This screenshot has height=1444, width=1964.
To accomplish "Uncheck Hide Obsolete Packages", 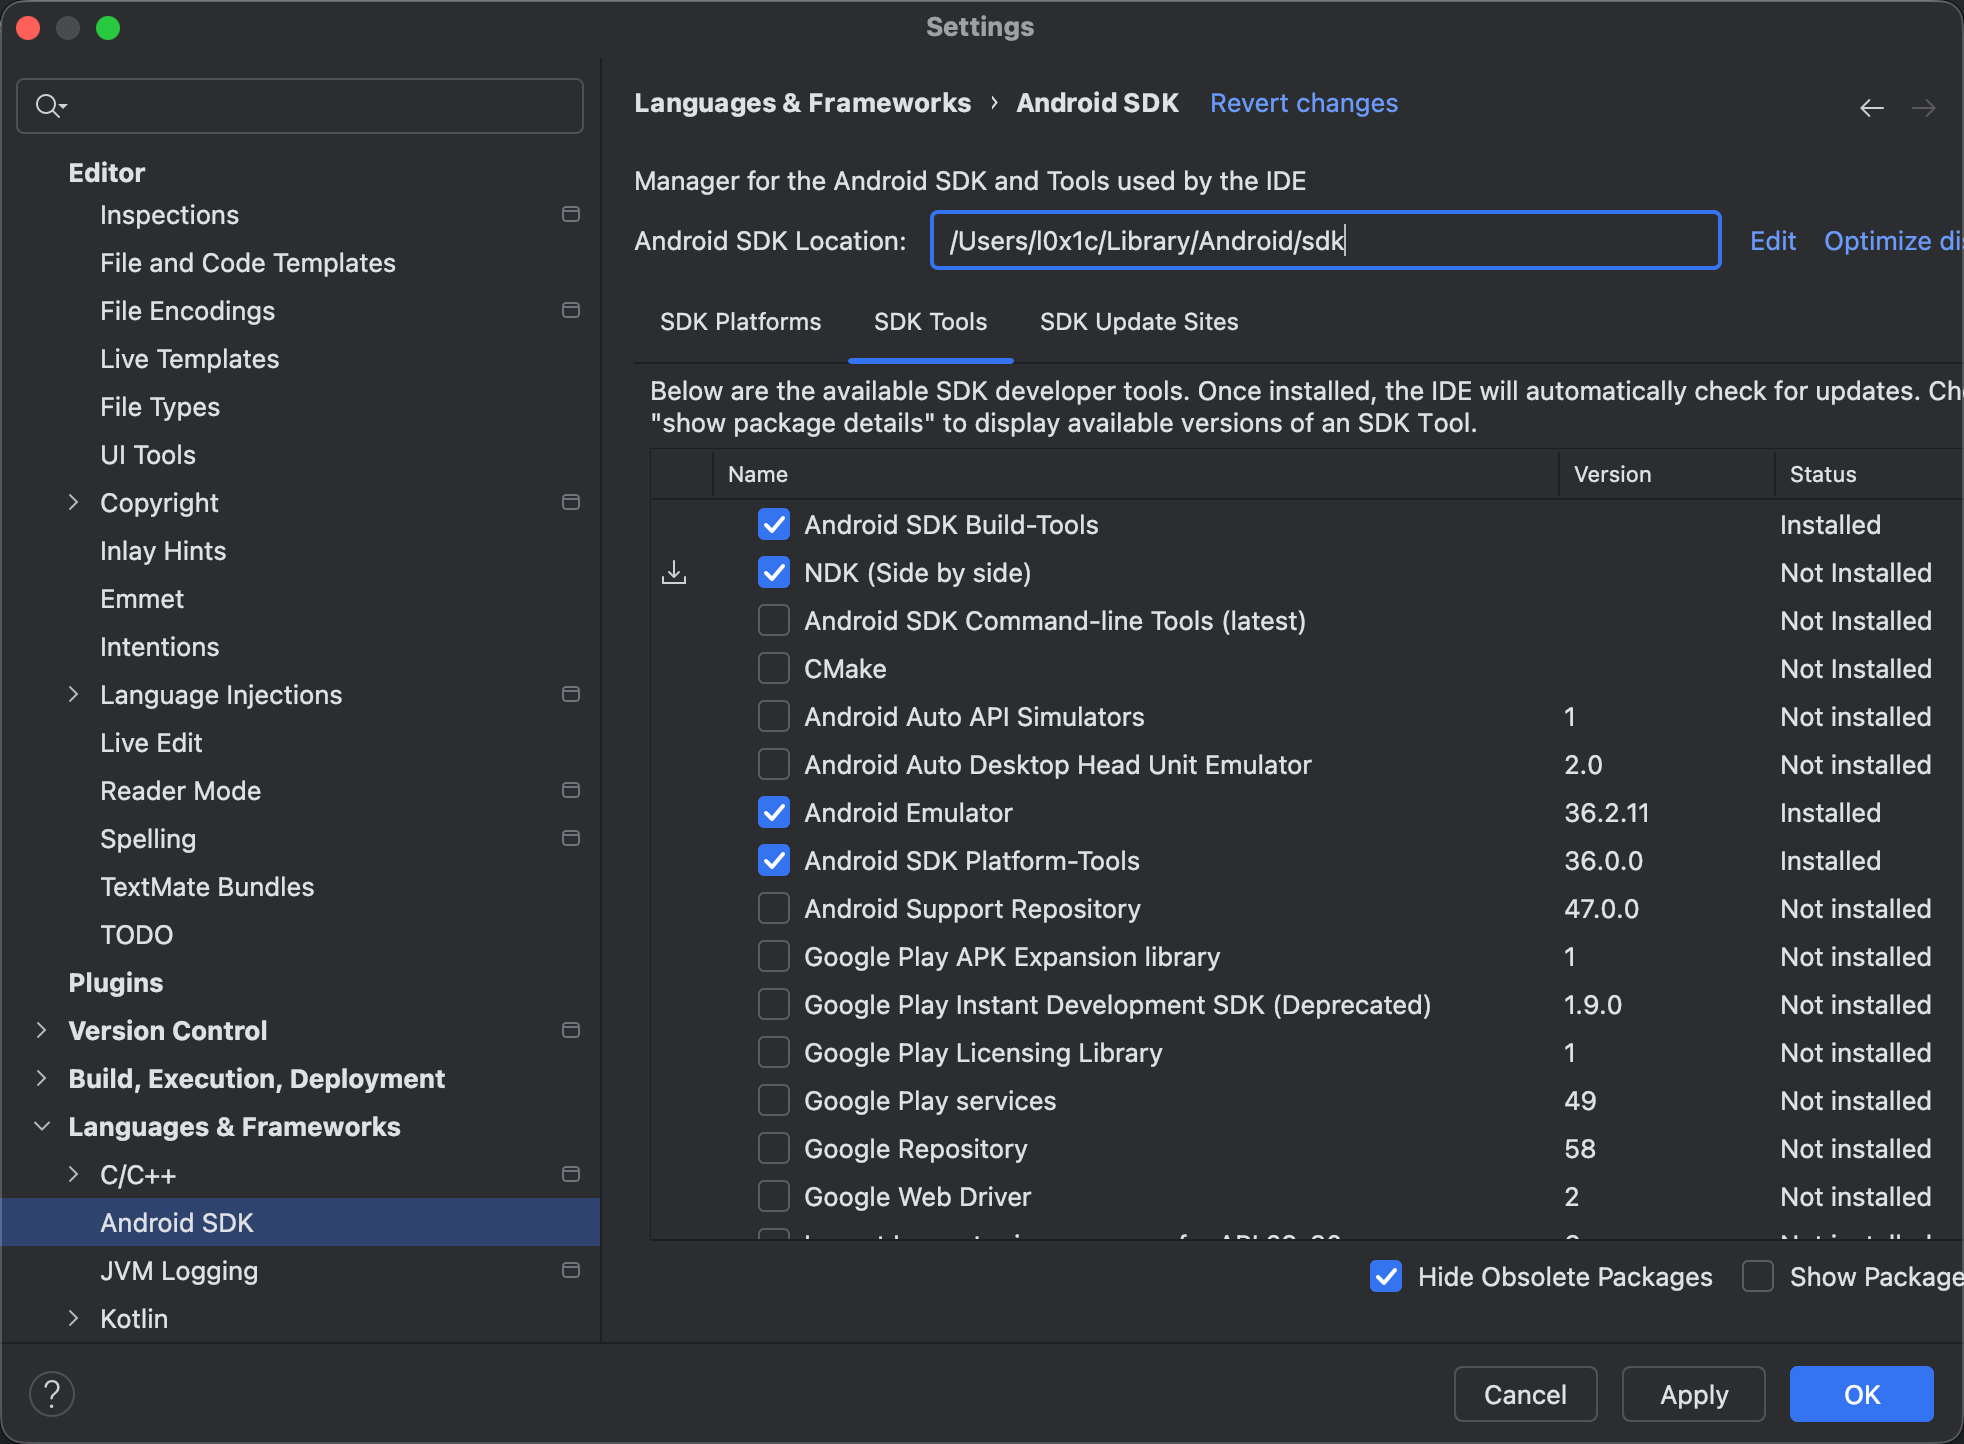I will point(1385,1276).
